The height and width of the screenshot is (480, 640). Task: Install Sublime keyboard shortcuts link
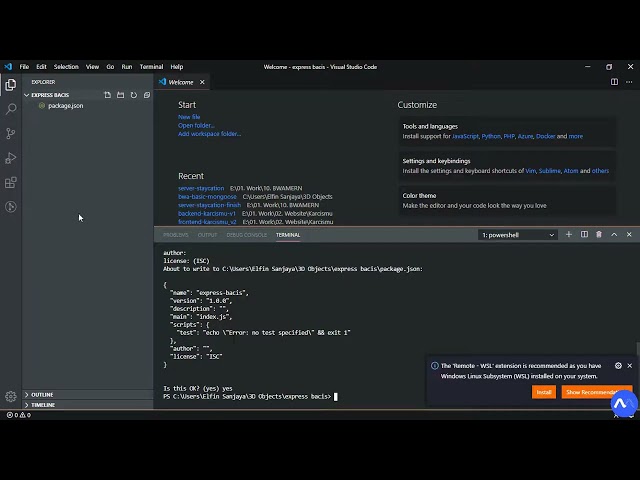550,171
